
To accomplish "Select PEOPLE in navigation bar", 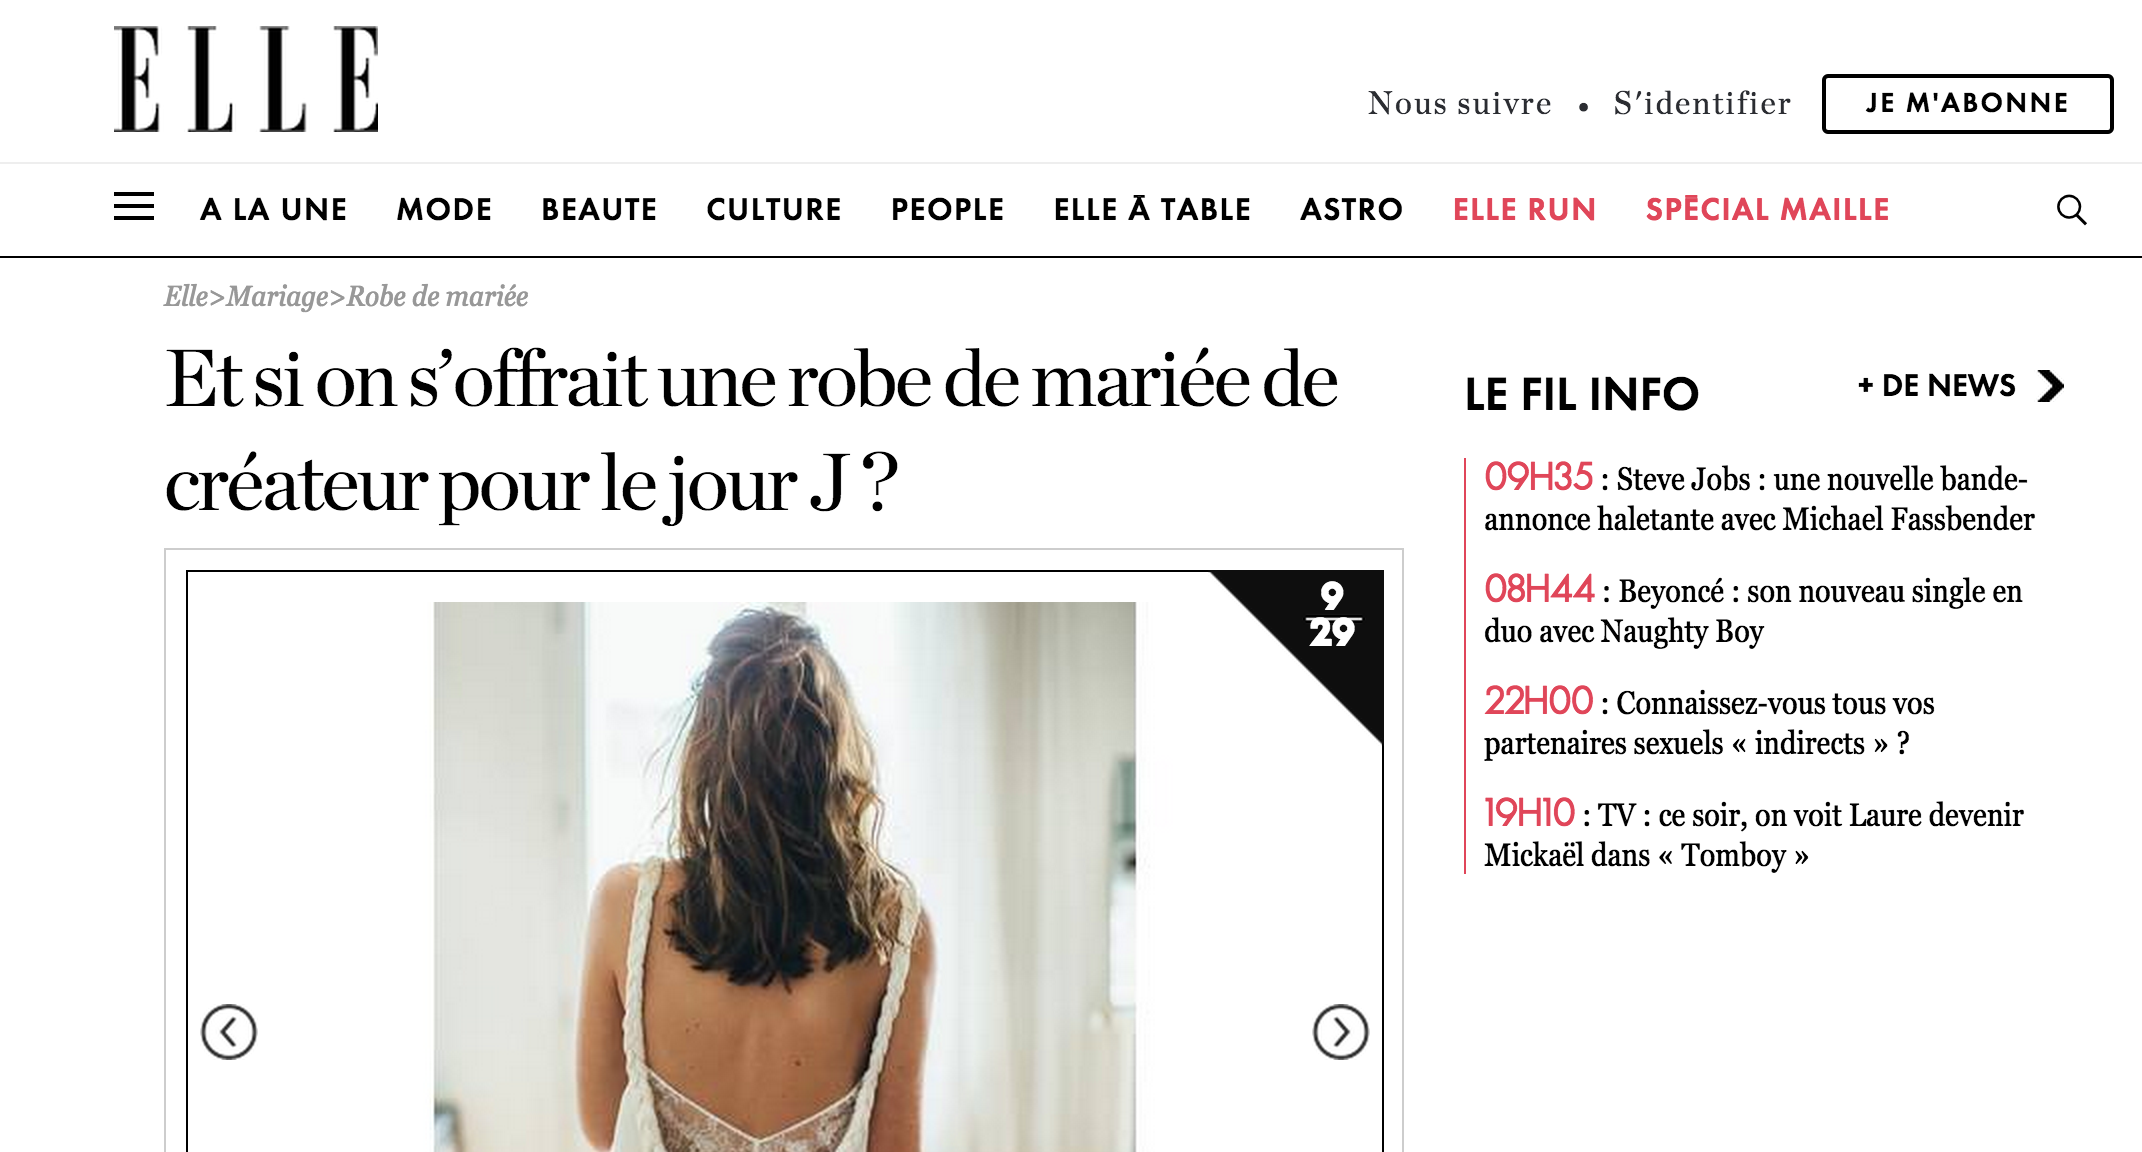I will click(947, 209).
